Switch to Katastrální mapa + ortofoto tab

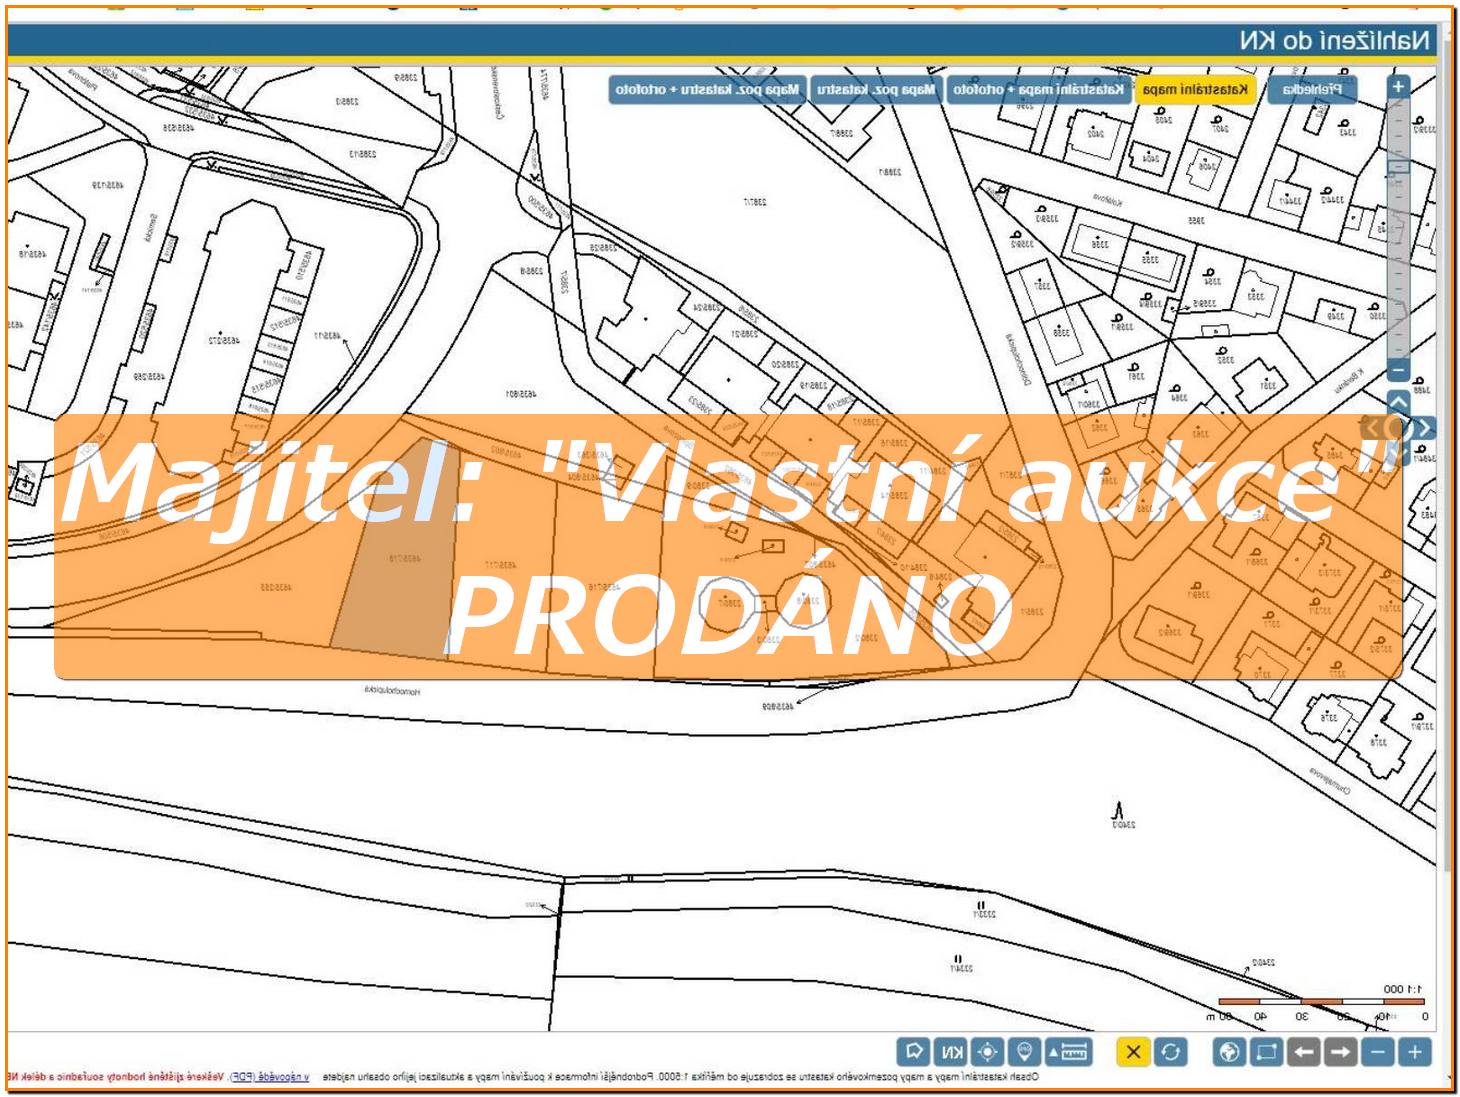1038,89
